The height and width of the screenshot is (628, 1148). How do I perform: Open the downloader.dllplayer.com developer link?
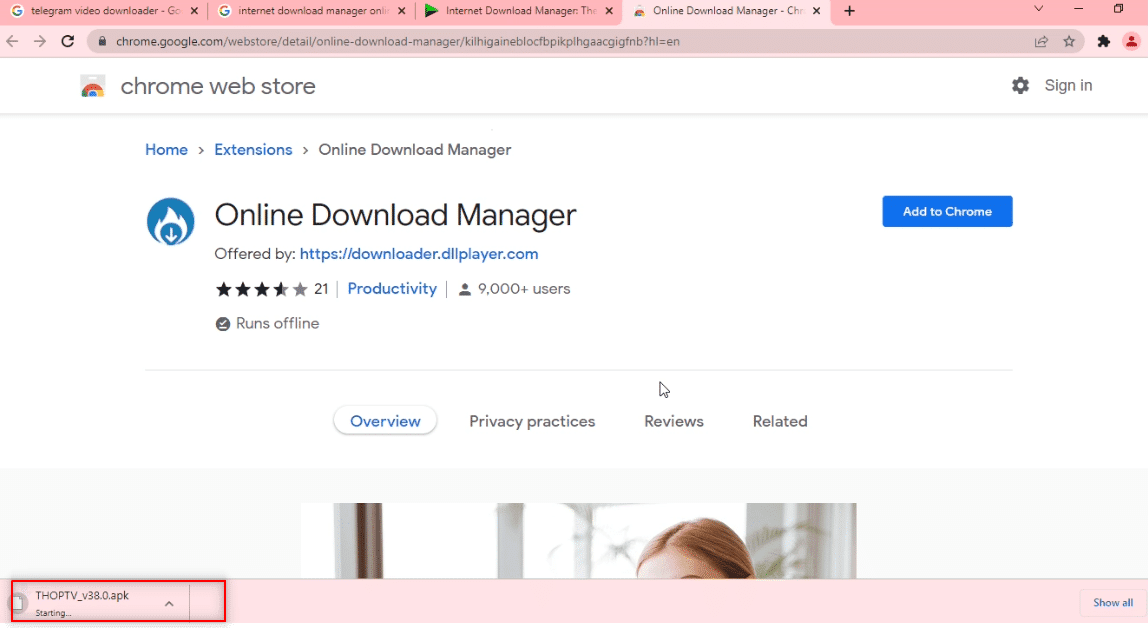tap(419, 254)
